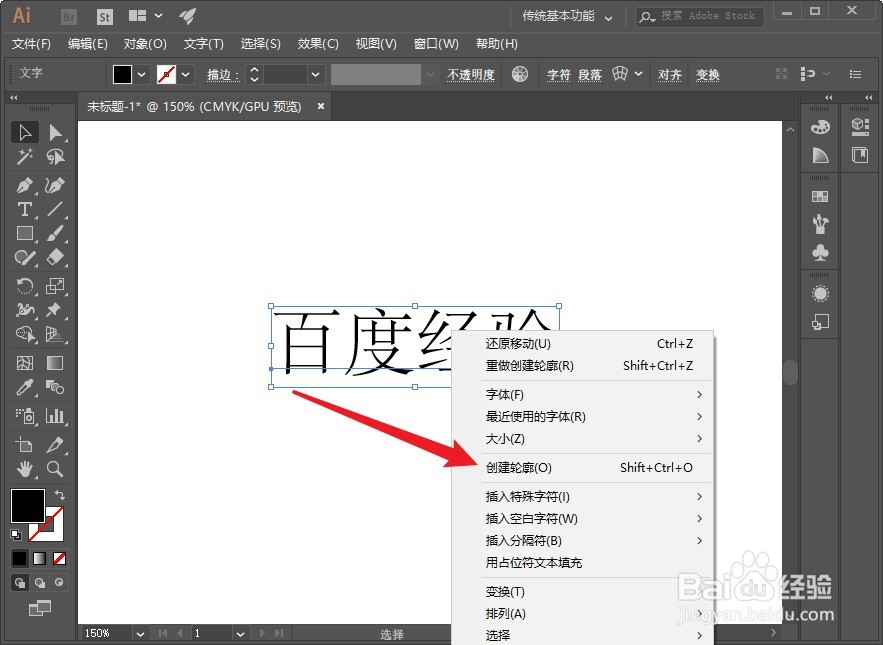Click the toolbox black fill swatch

tap(28, 505)
